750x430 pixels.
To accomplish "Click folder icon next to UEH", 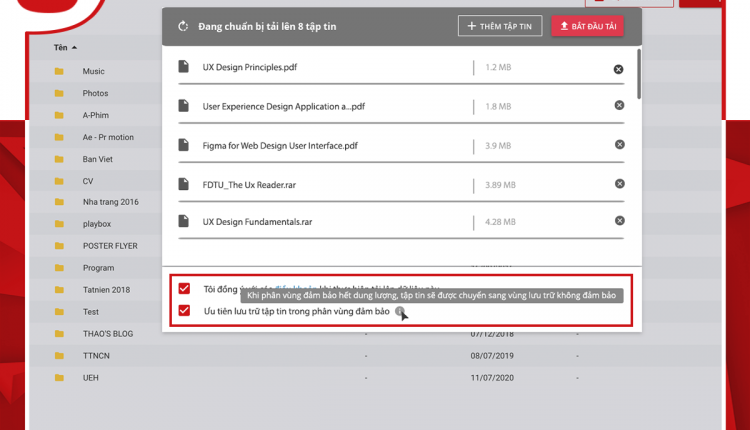I will 59,378.
